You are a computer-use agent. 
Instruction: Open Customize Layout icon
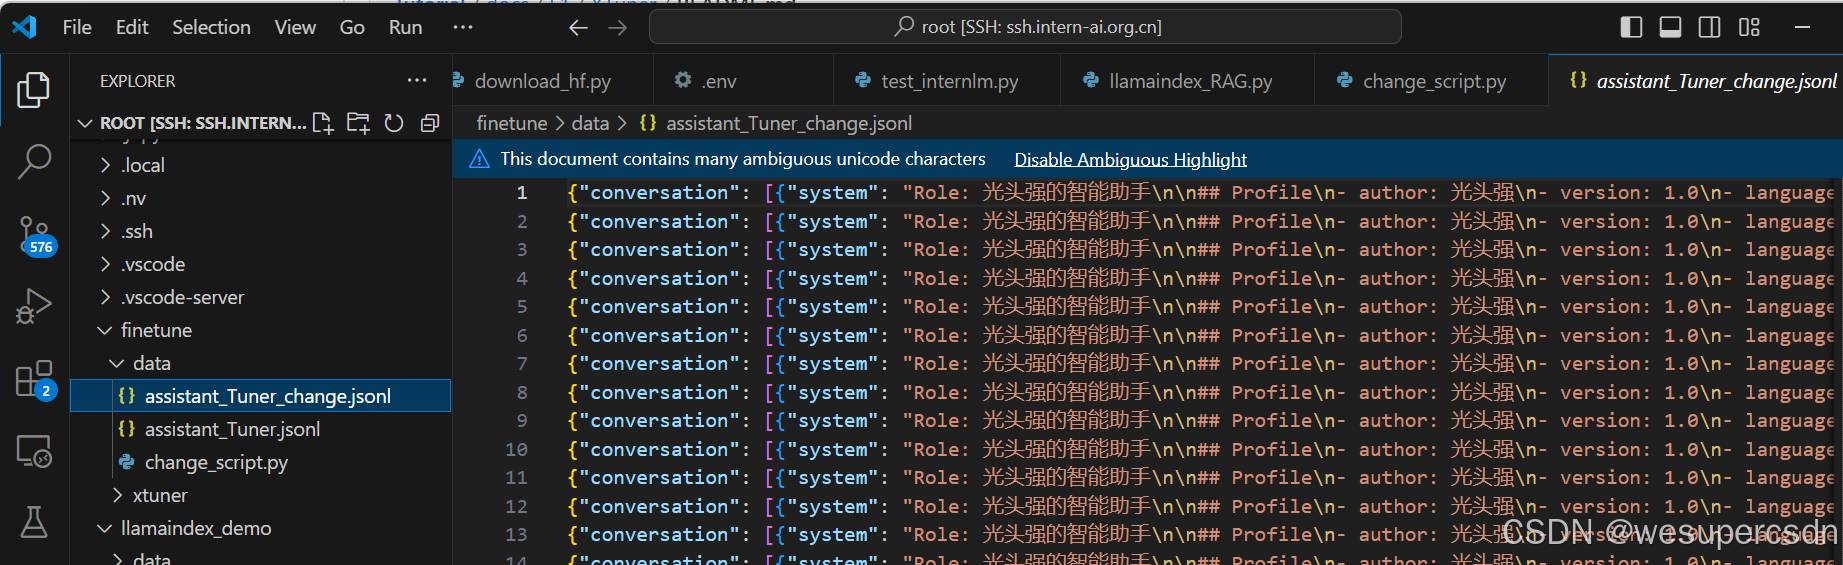click(x=1749, y=27)
